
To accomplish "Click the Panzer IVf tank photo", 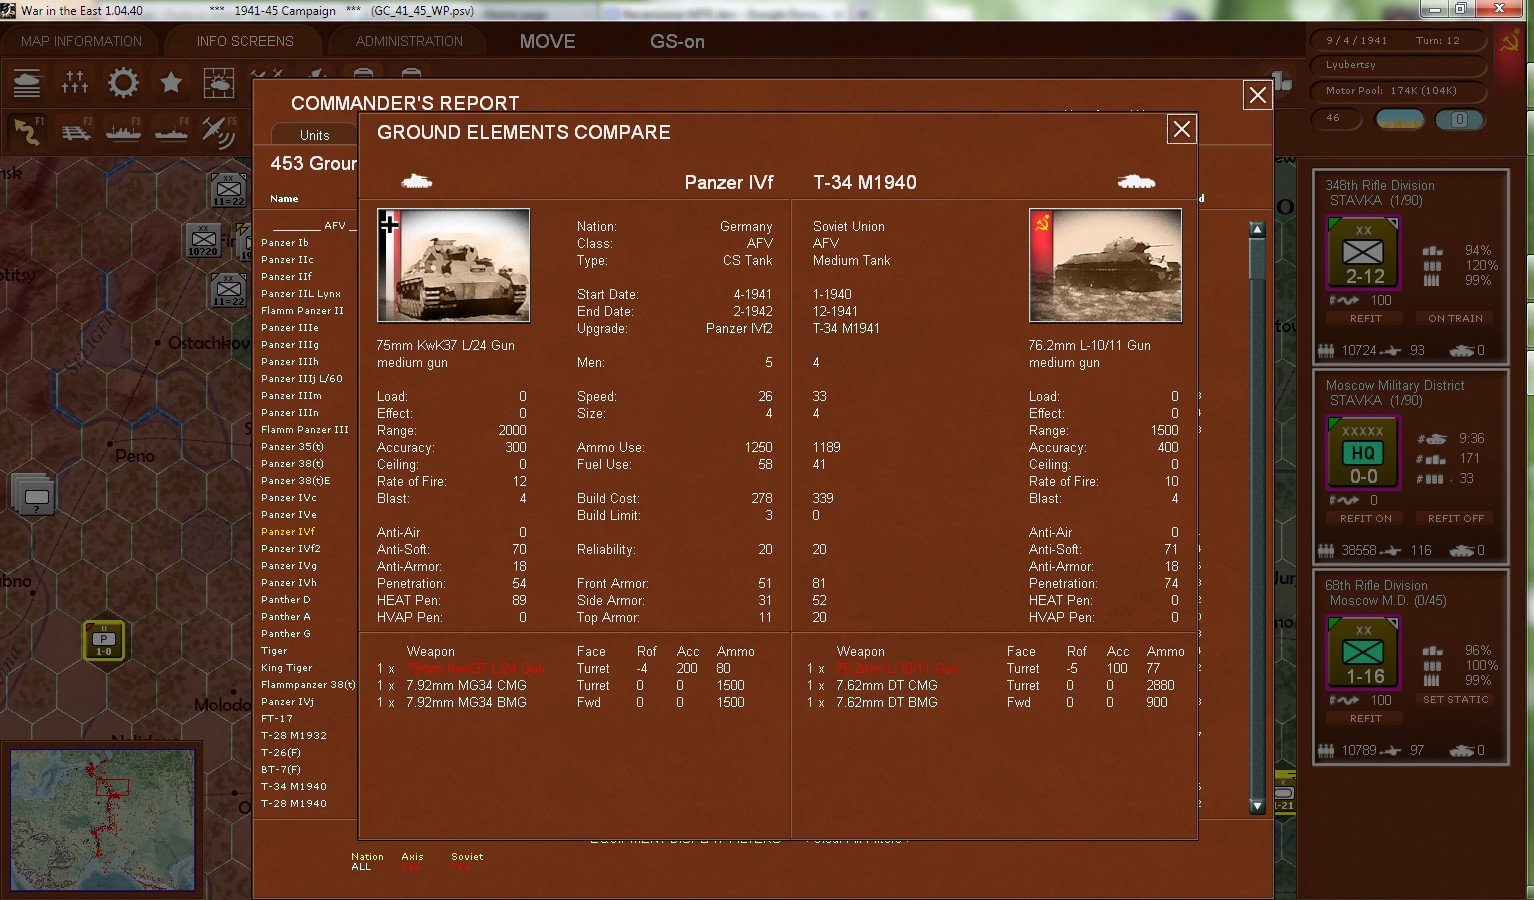I will point(453,265).
